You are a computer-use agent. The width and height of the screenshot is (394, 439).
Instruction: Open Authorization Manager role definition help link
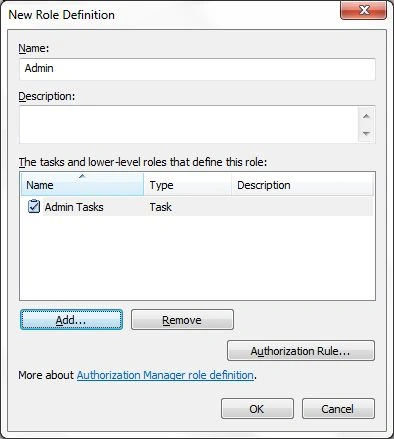point(165,375)
